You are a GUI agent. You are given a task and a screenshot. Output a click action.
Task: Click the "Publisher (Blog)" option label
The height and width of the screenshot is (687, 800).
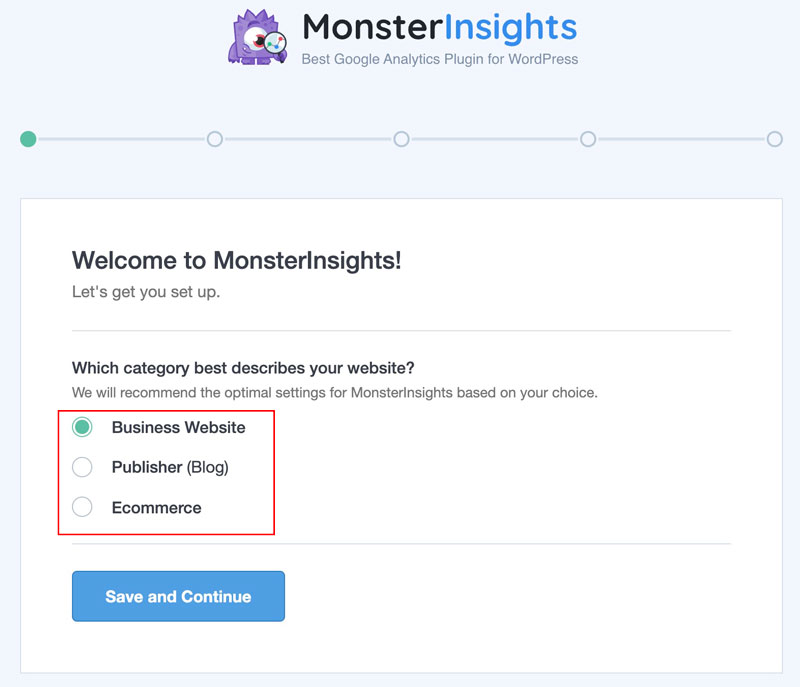(170, 467)
